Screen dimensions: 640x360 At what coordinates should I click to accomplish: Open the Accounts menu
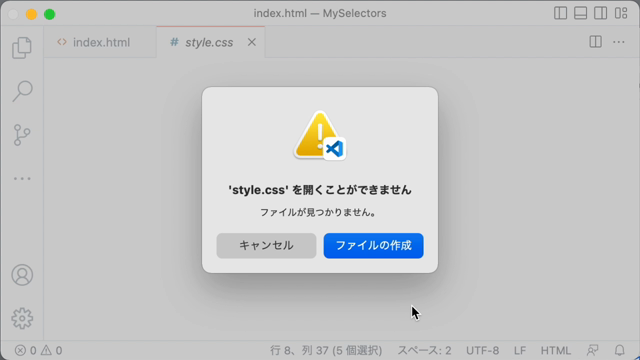[22, 275]
